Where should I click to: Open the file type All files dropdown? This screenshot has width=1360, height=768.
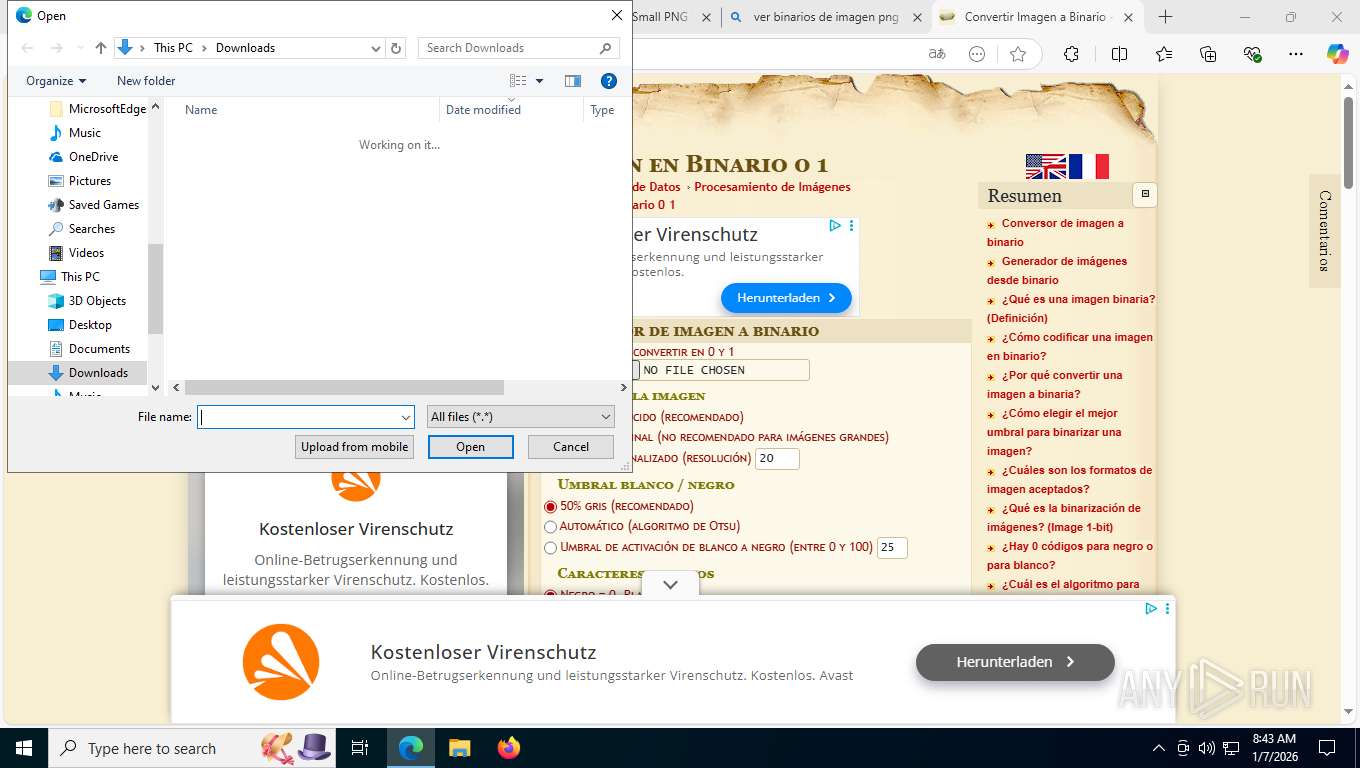point(521,417)
